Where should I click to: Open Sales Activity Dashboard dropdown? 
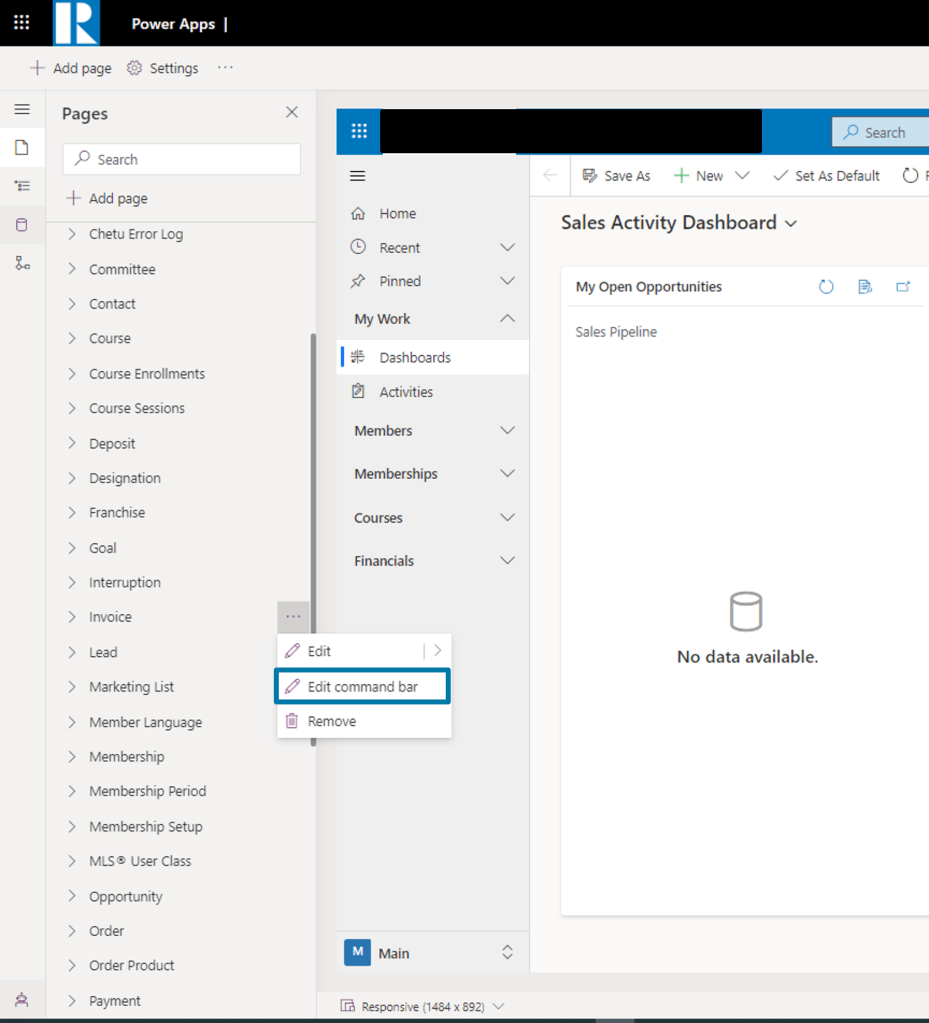pyautogui.click(x=791, y=224)
